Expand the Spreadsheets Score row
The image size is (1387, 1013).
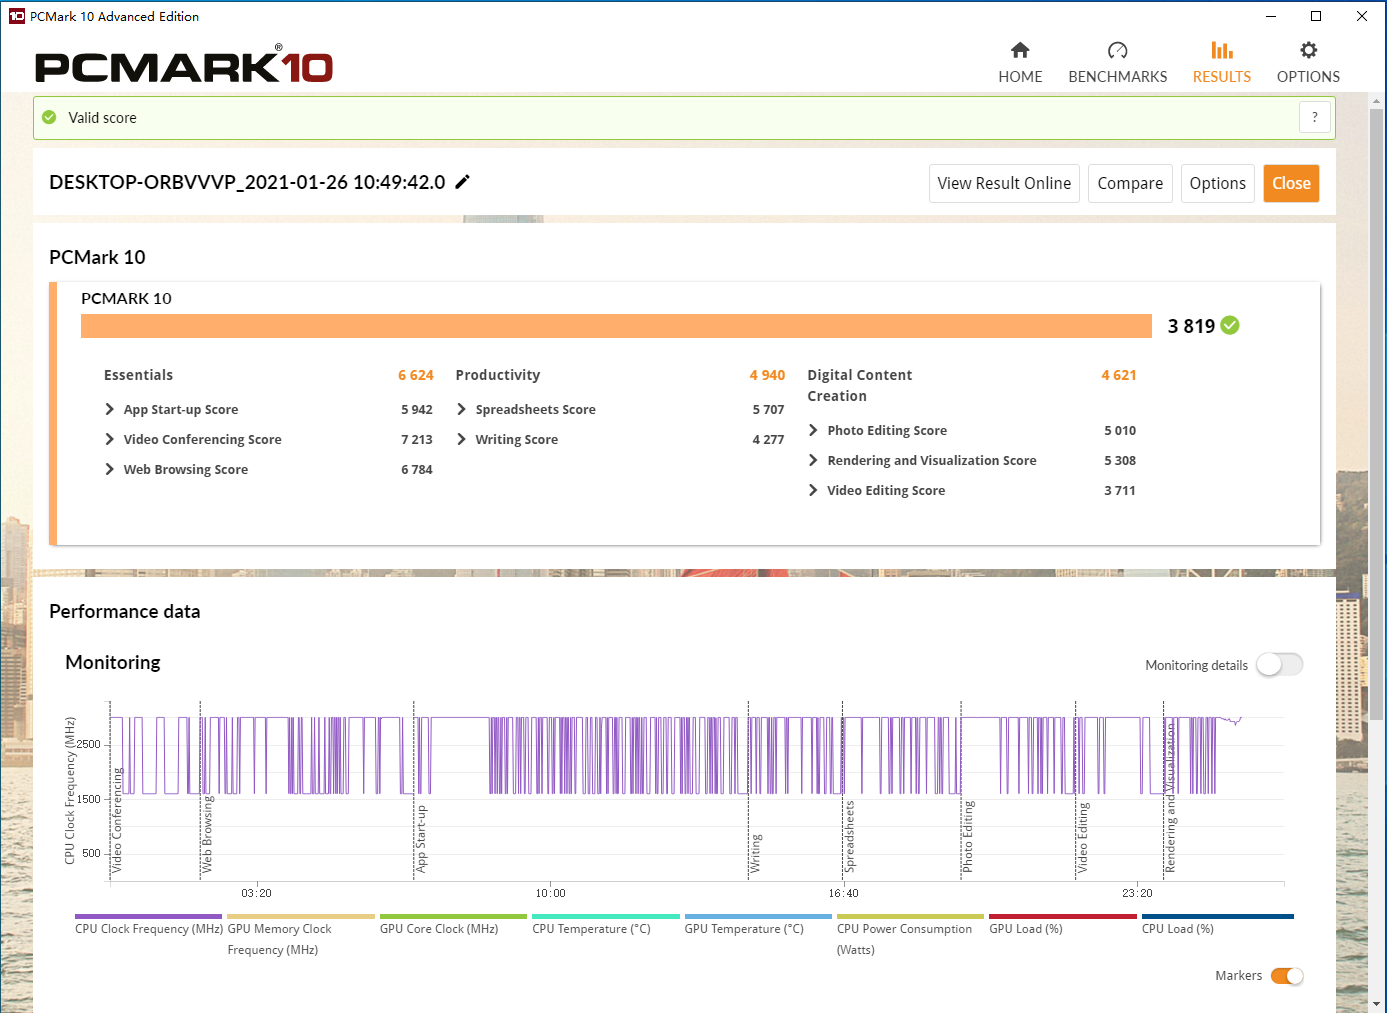tap(462, 410)
